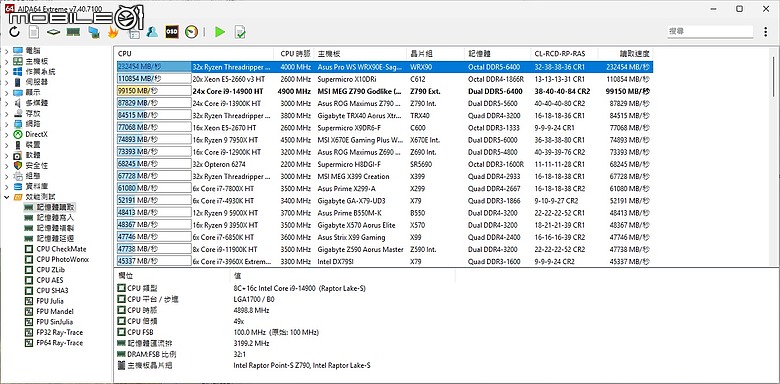This screenshot has height=384, width=780.
Task: Select the 軟體 software item
Action: pyautogui.click(x=33, y=155)
